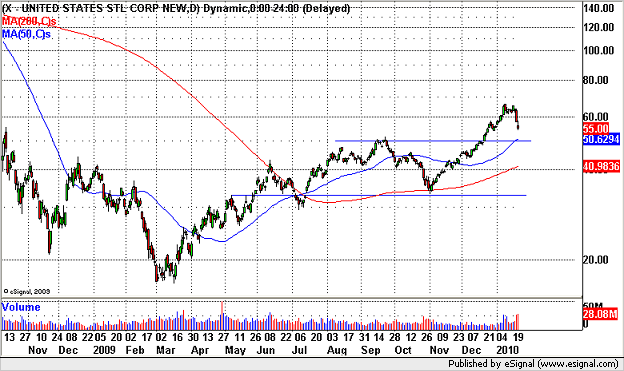Select the red MA(200,C)s legend label
624x371 pixels.
29,21
